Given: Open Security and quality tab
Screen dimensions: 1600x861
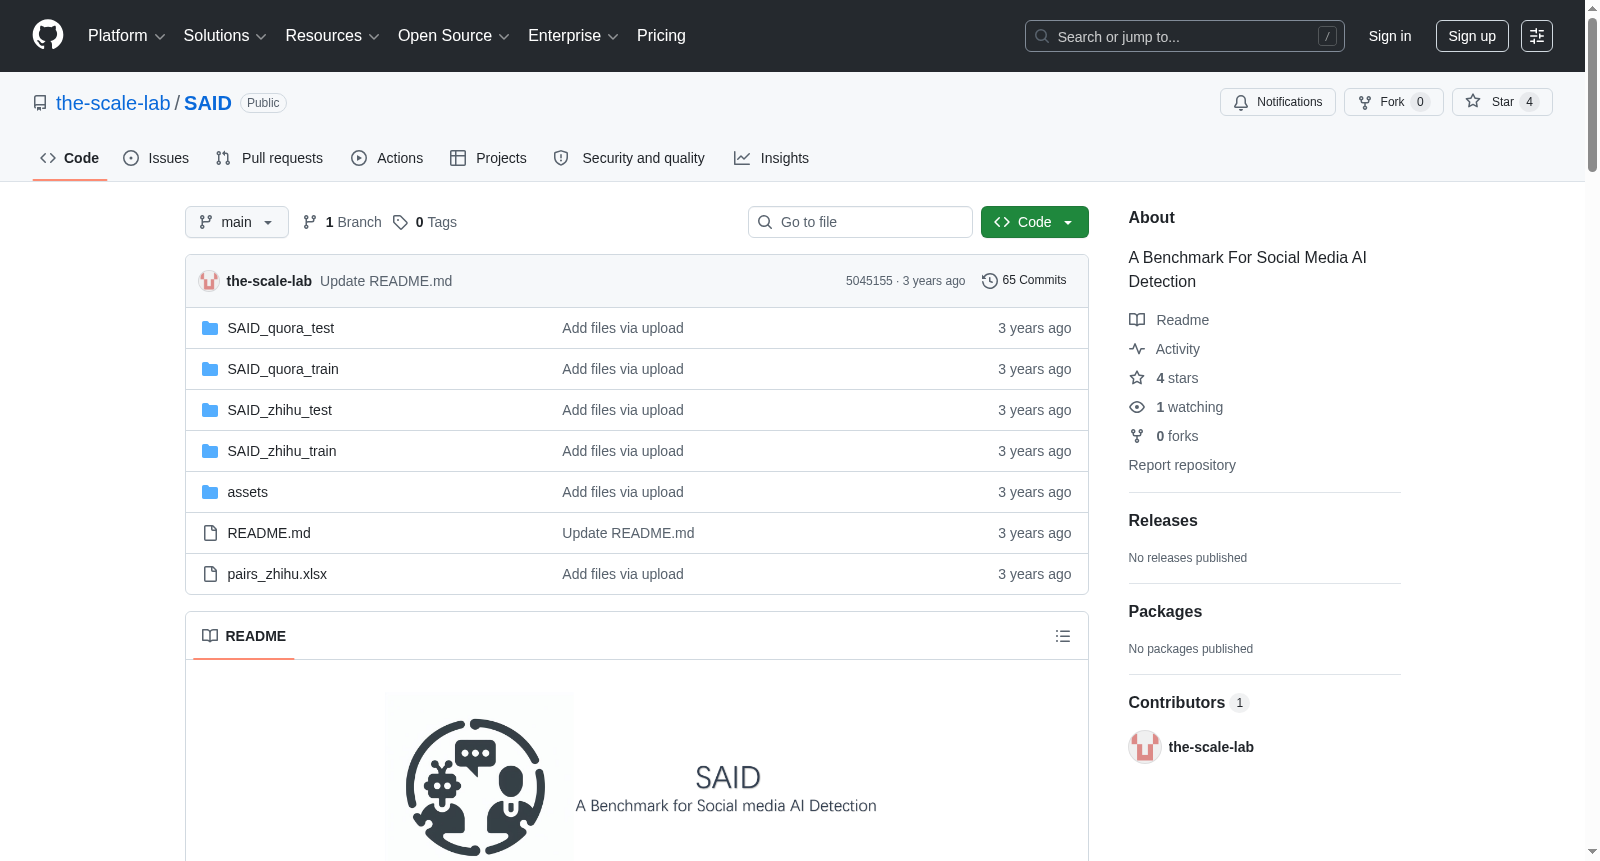Looking at the screenshot, I should click(629, 158).
